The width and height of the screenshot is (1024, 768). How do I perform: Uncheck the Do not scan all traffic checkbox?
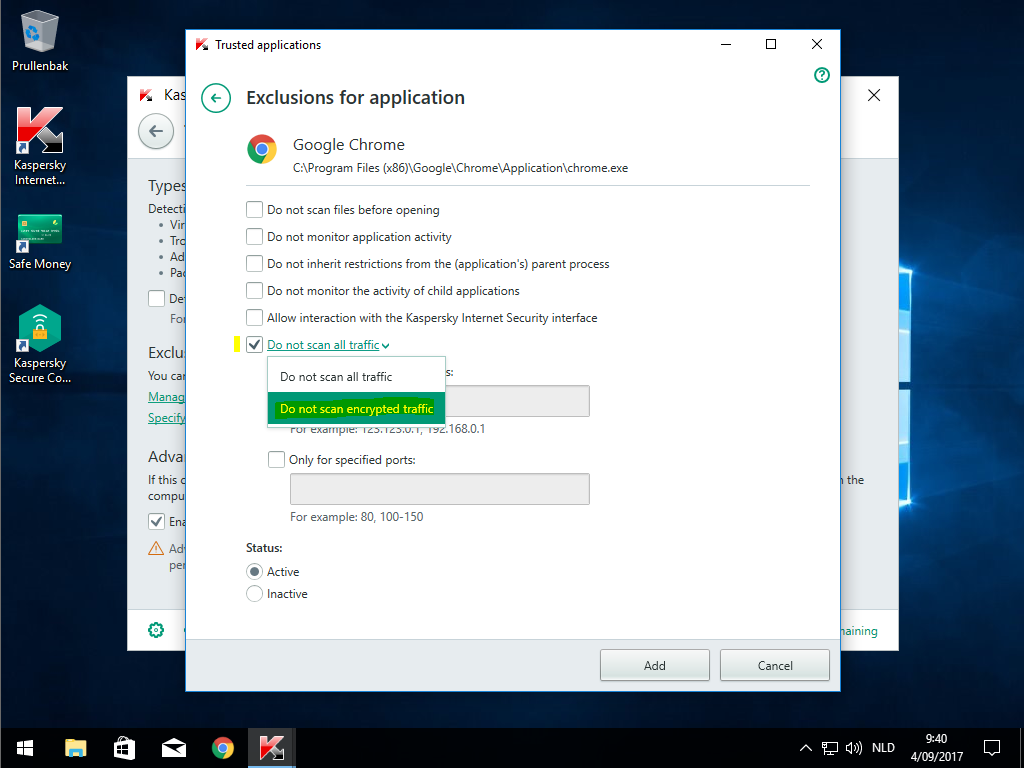(255, 344)
